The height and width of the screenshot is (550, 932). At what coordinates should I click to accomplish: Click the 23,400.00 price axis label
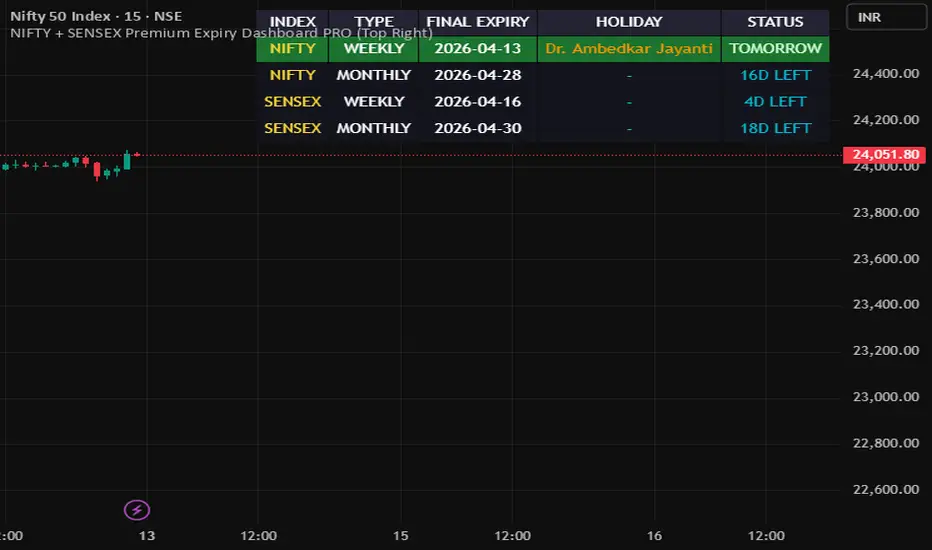[x=886, y=304]
